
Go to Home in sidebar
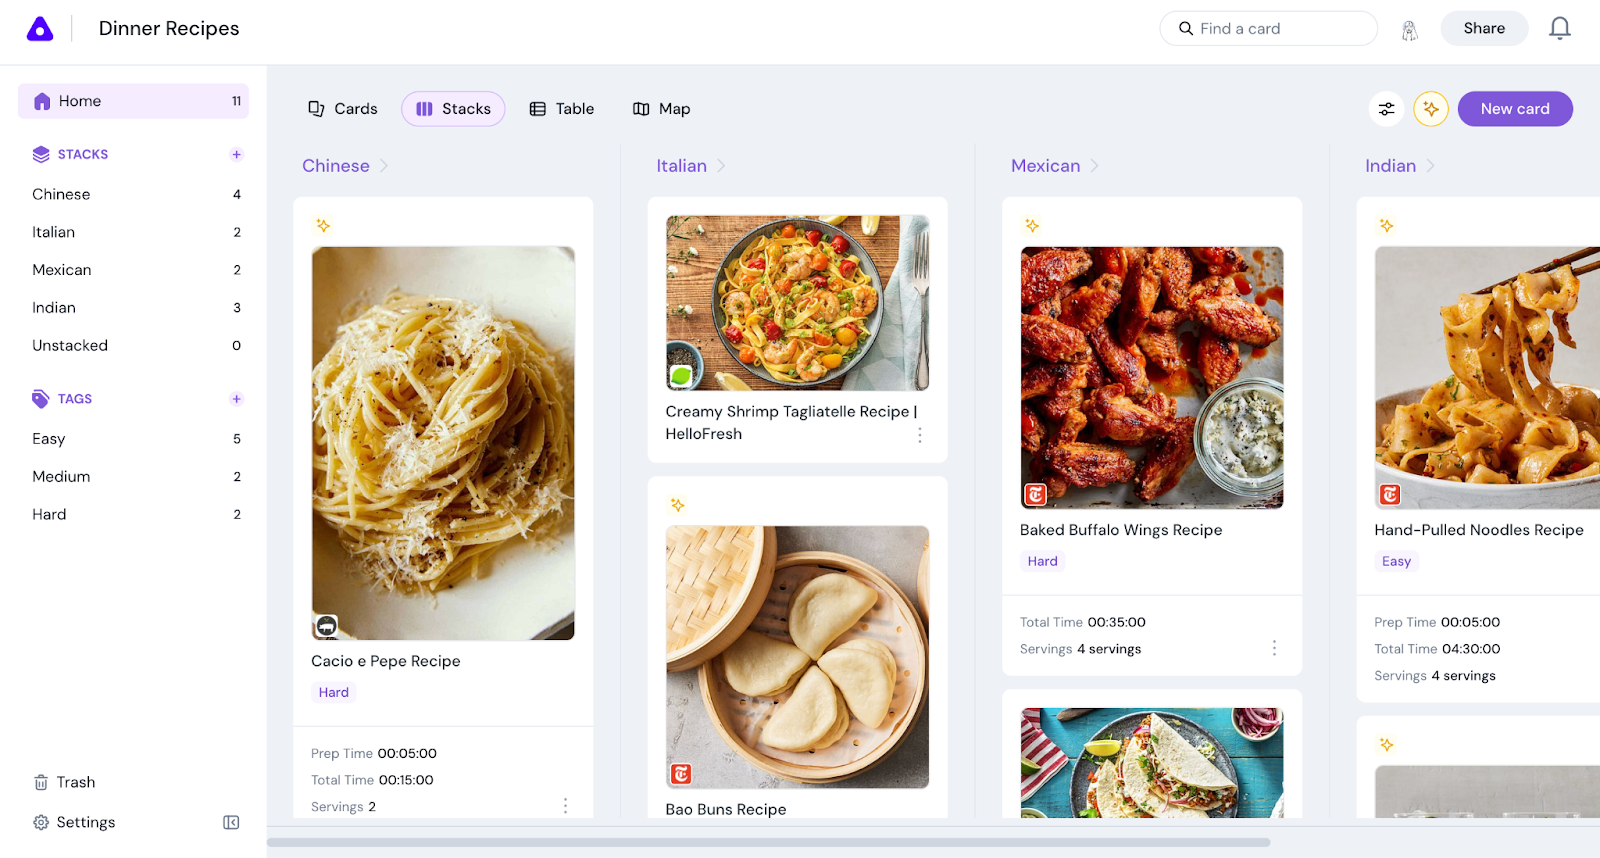click(x=133, y=101)
